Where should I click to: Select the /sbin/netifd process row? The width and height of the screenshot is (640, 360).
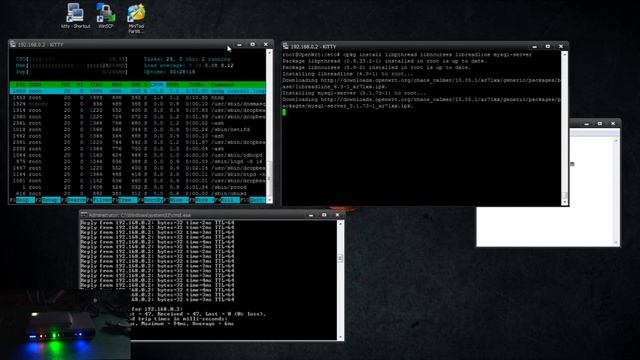pyautogui.click(x=138, y=129)
